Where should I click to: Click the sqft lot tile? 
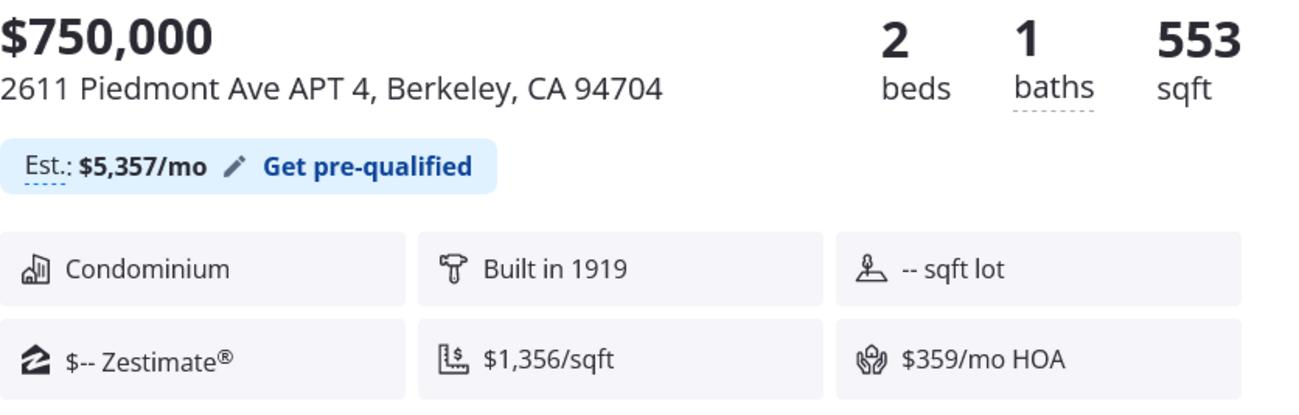[1038, 269]
